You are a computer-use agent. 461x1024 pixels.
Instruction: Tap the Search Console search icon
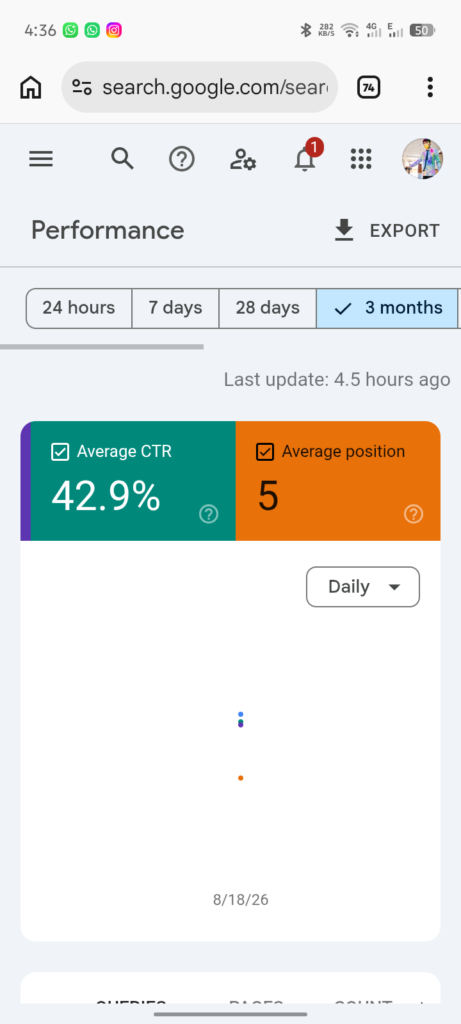click(122, 159)
